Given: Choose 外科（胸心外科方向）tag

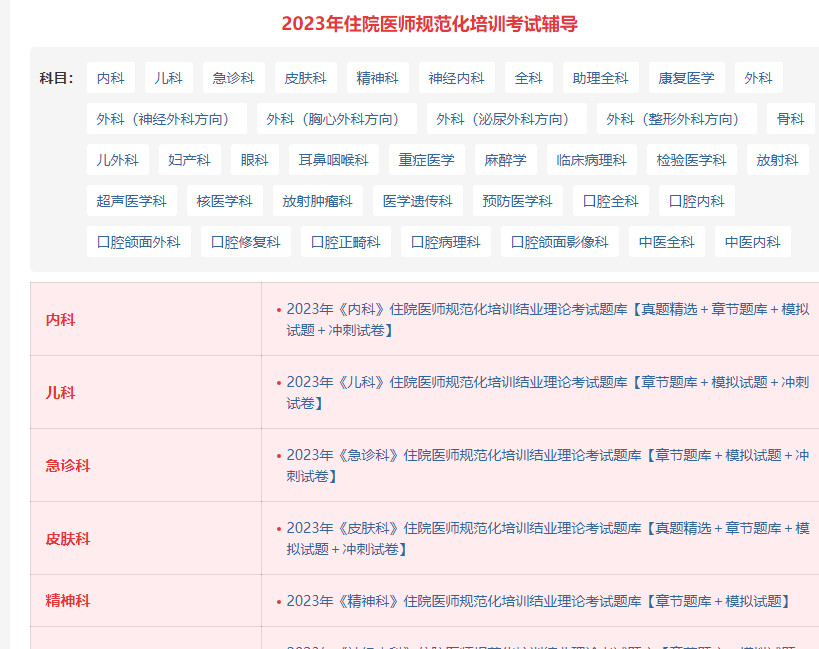Looking at the screenshot, I should tap(336, 119).
